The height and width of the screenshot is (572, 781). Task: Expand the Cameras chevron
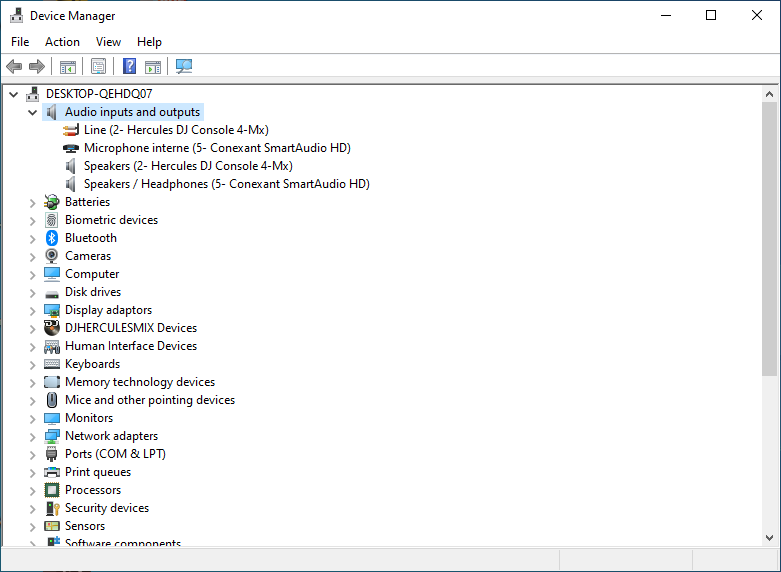coord(32,257)
